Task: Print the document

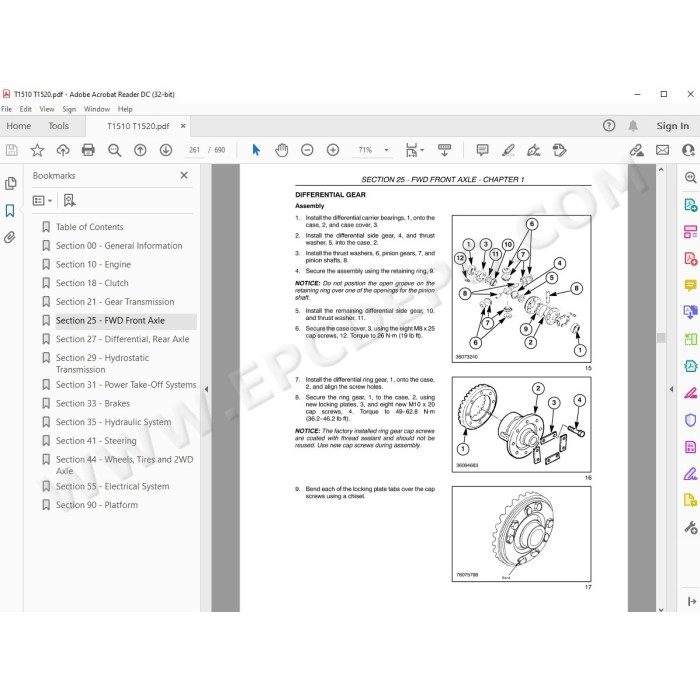Action: click(88, 150)
